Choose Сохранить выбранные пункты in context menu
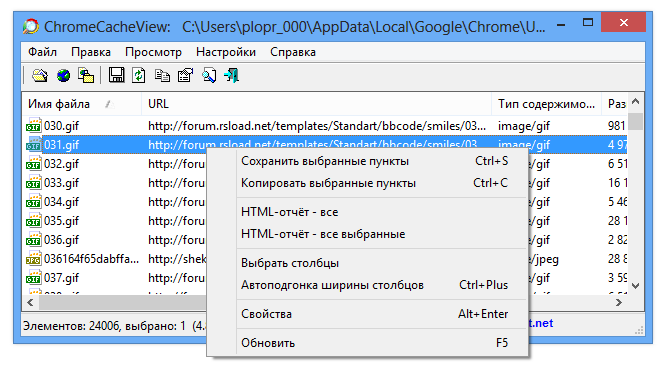Screen dimensions: 663x374 point(367,161)
